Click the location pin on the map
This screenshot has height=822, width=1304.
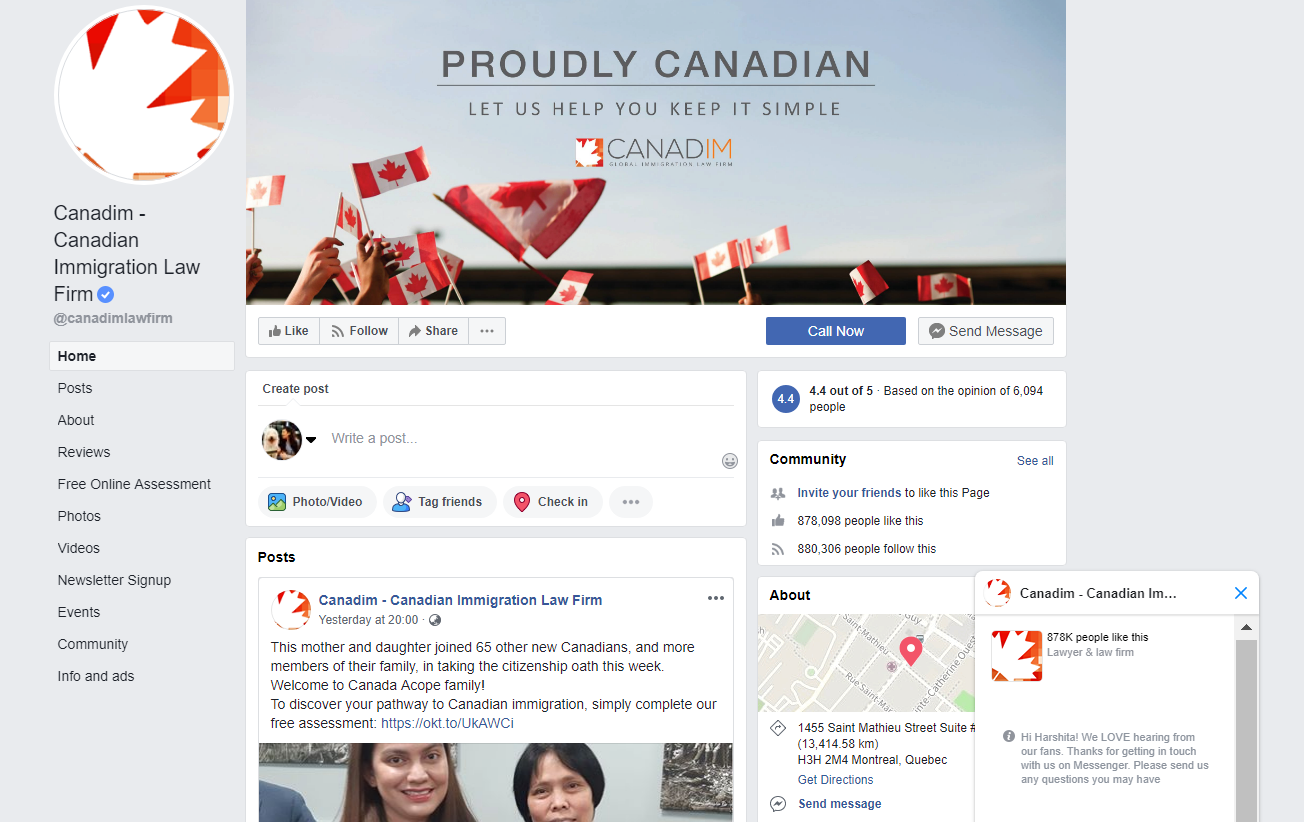point(910,651)
